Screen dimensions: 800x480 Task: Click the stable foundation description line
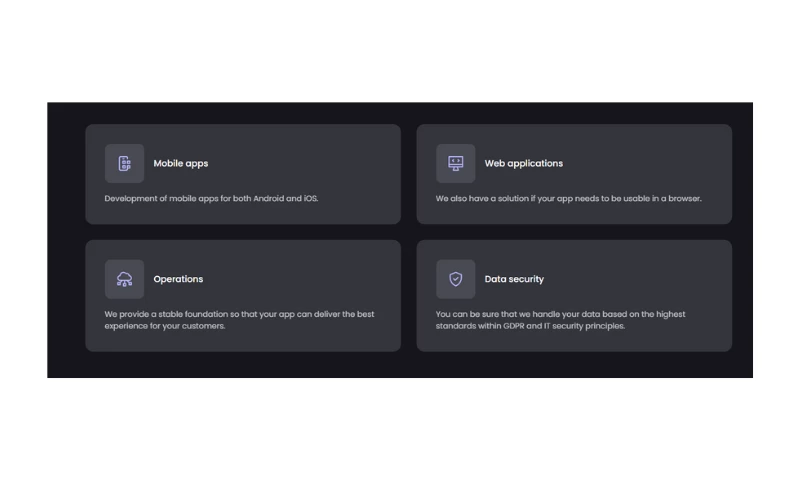239,314
